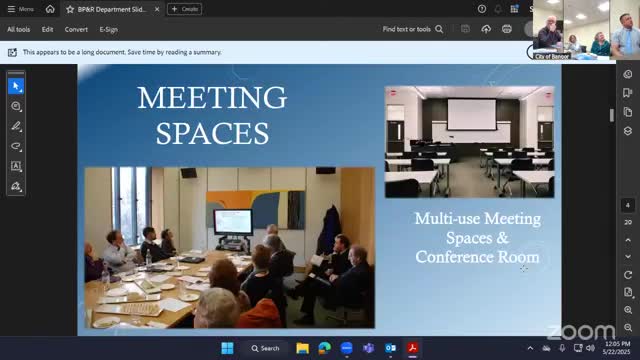Image resolution: width=640 pixels, height=360 pixels.
Task: Click Find text or tools search
Action: (413, 29)
